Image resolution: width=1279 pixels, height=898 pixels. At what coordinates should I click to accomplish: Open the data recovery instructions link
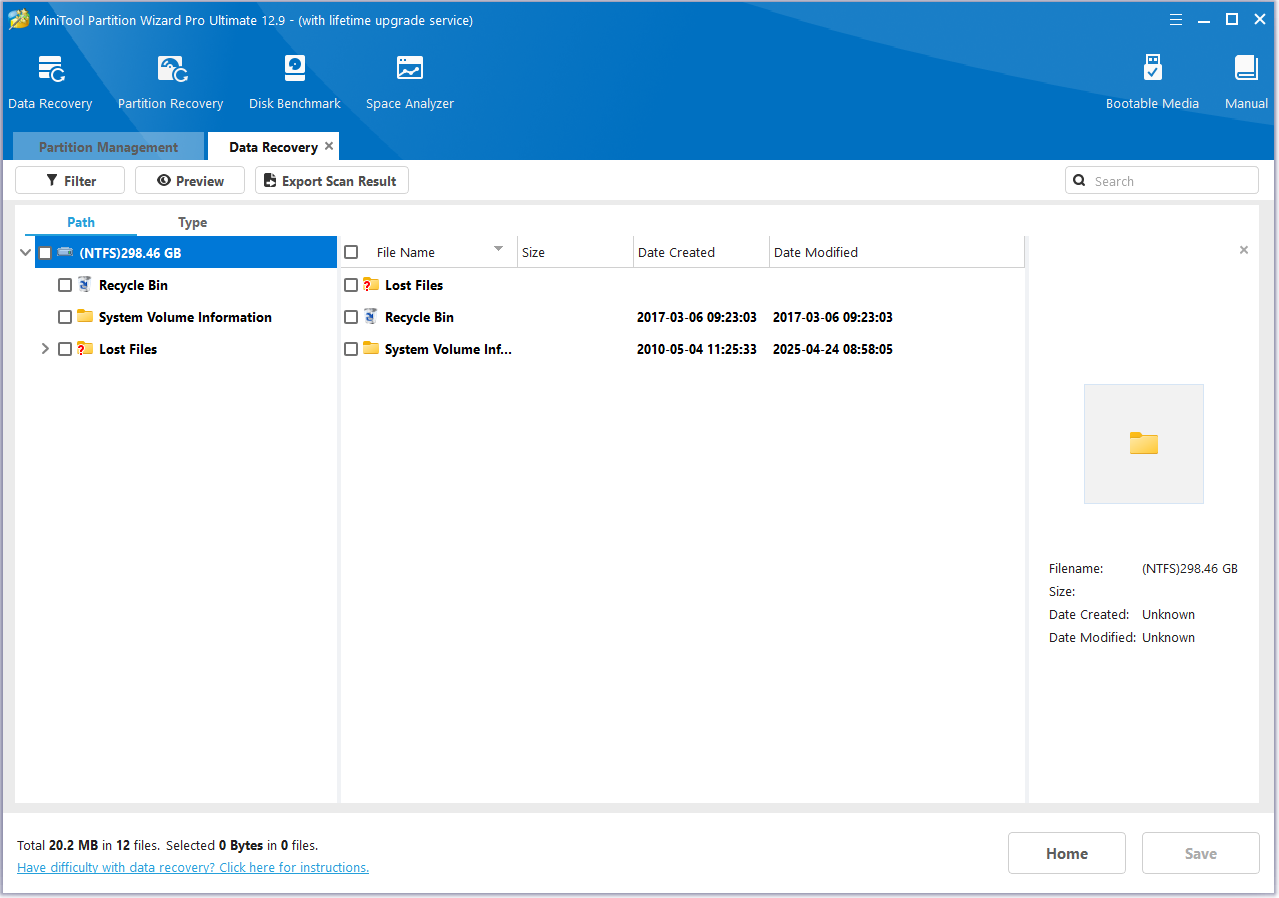tap(193, 867)
